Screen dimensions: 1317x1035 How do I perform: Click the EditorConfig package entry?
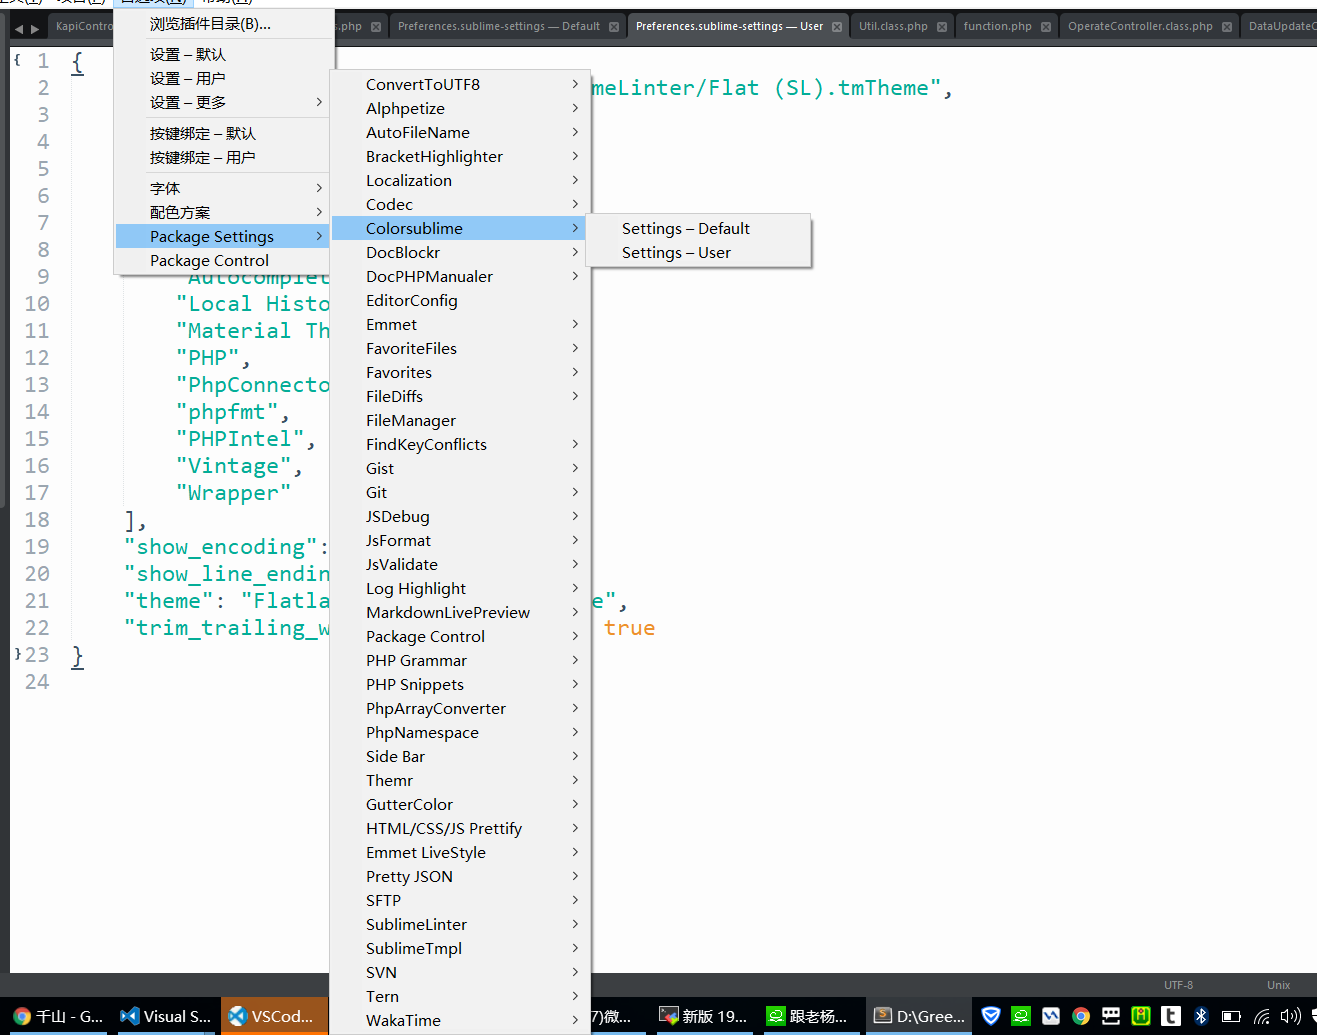click(x=460, y=300)
